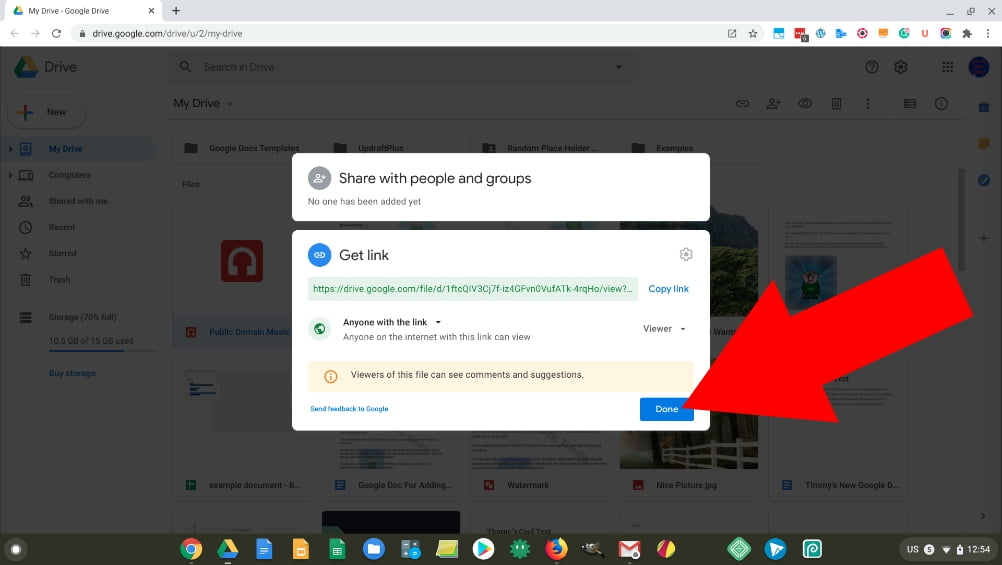This screenshot has width=1002, height=565.
Task: Click Get add-ons plus icon
Action: coord(983,238)
